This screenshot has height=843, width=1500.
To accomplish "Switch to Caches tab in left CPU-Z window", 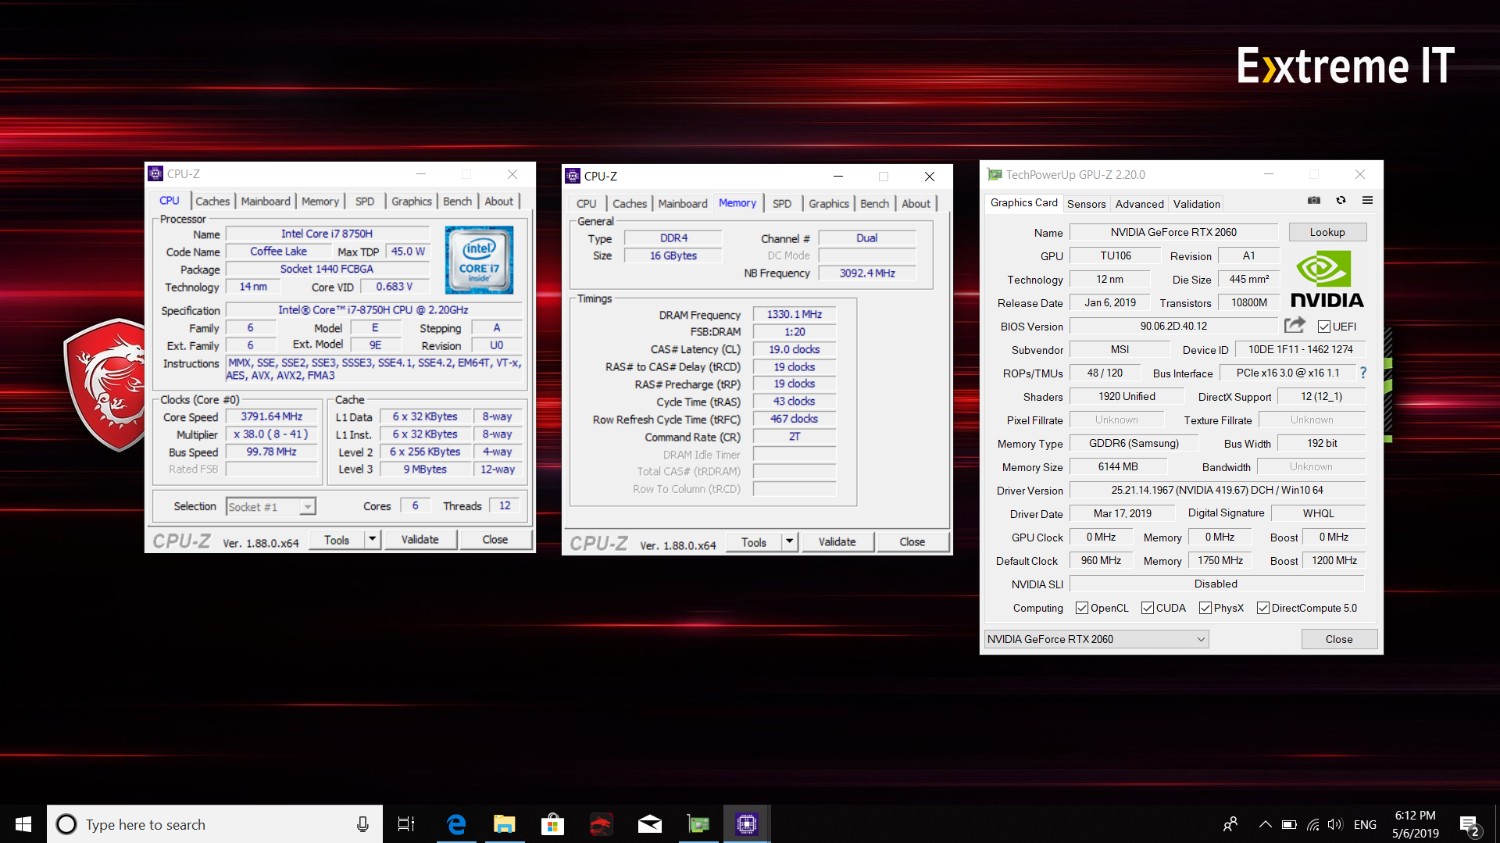I will [212, 201].
